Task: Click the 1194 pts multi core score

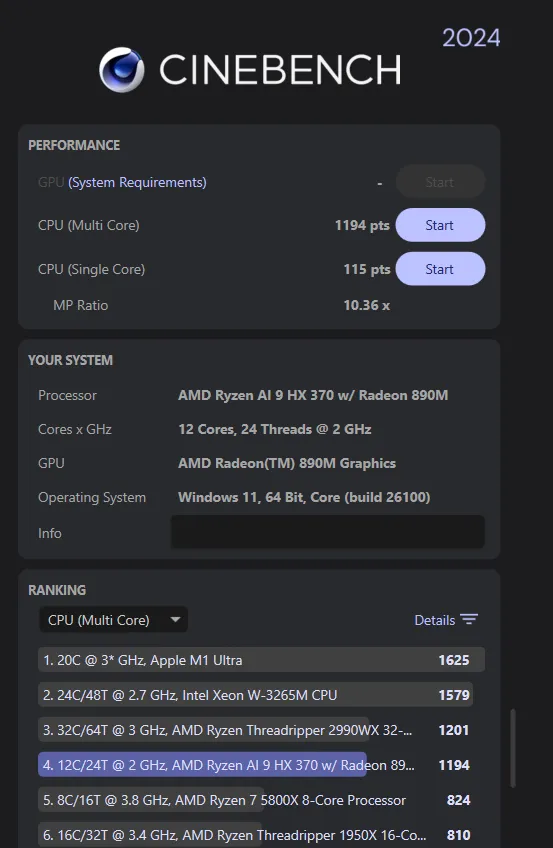Action: pos(362,225)
